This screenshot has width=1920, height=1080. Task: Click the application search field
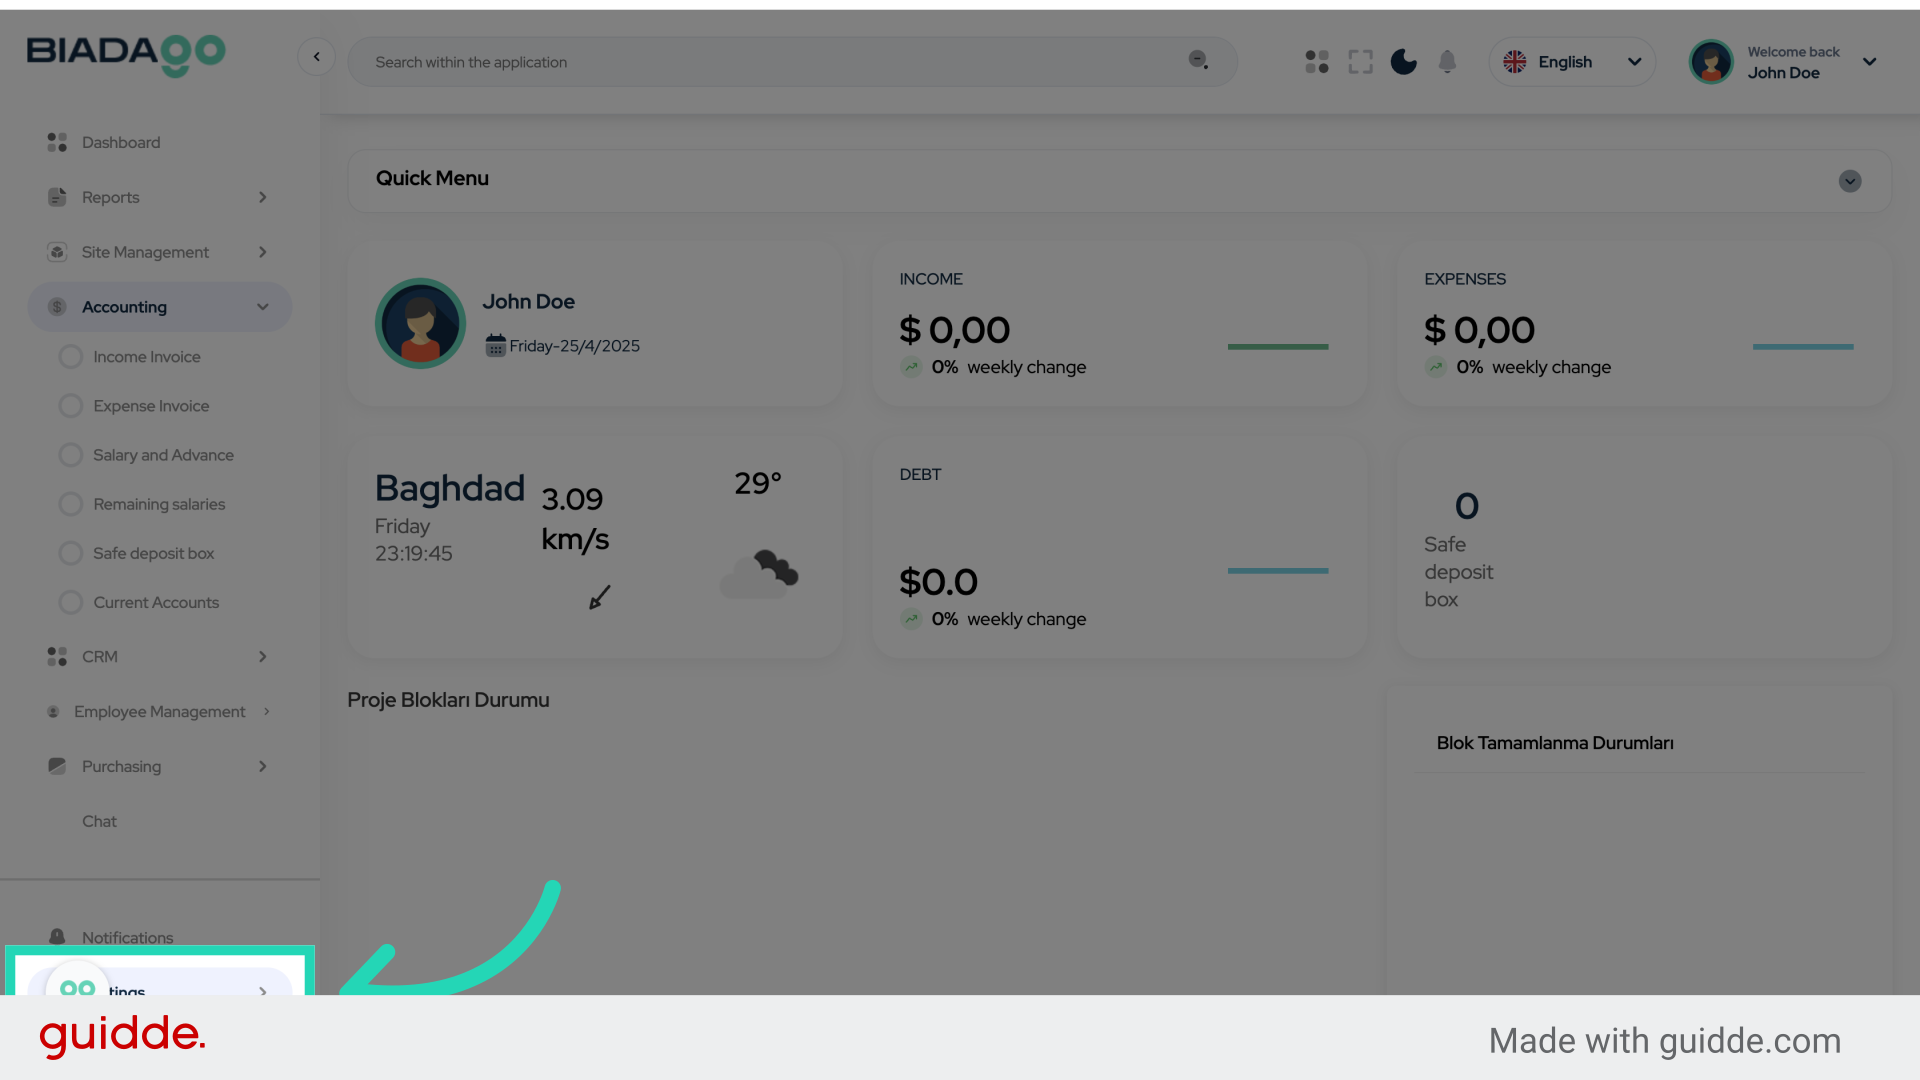click(x=770, y=62)
